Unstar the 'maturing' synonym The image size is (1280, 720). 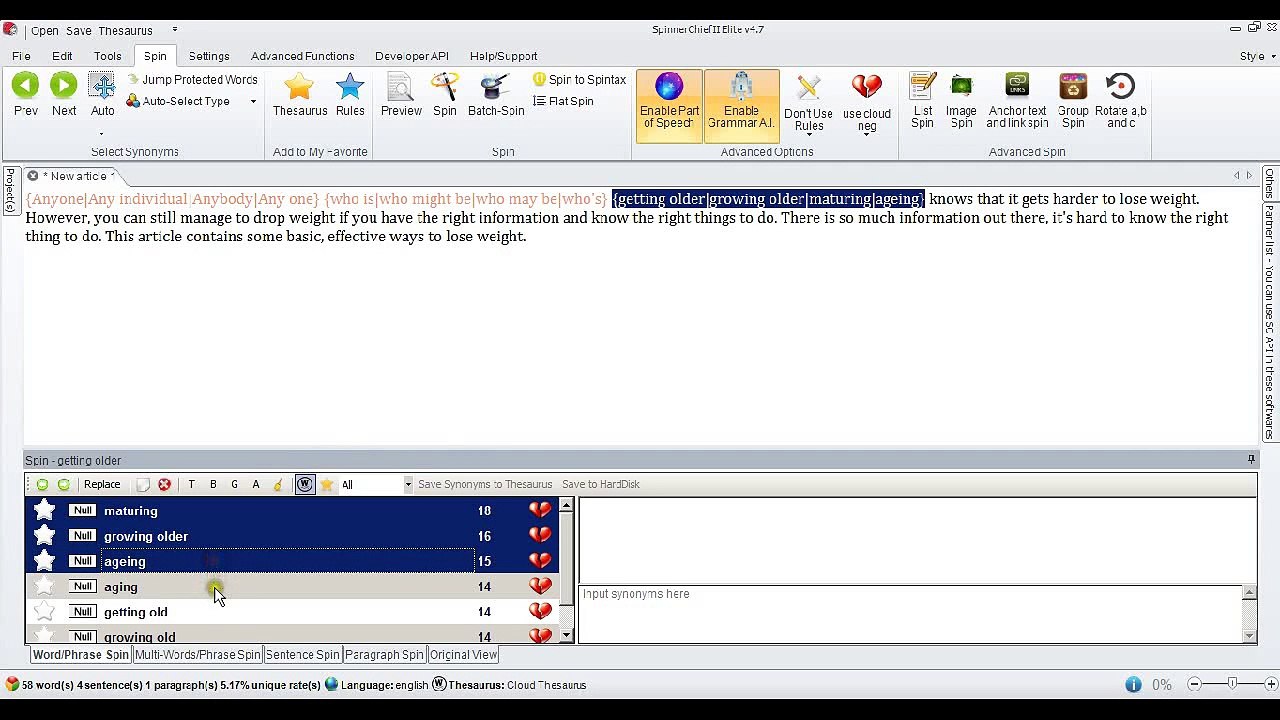click(44, 510)
